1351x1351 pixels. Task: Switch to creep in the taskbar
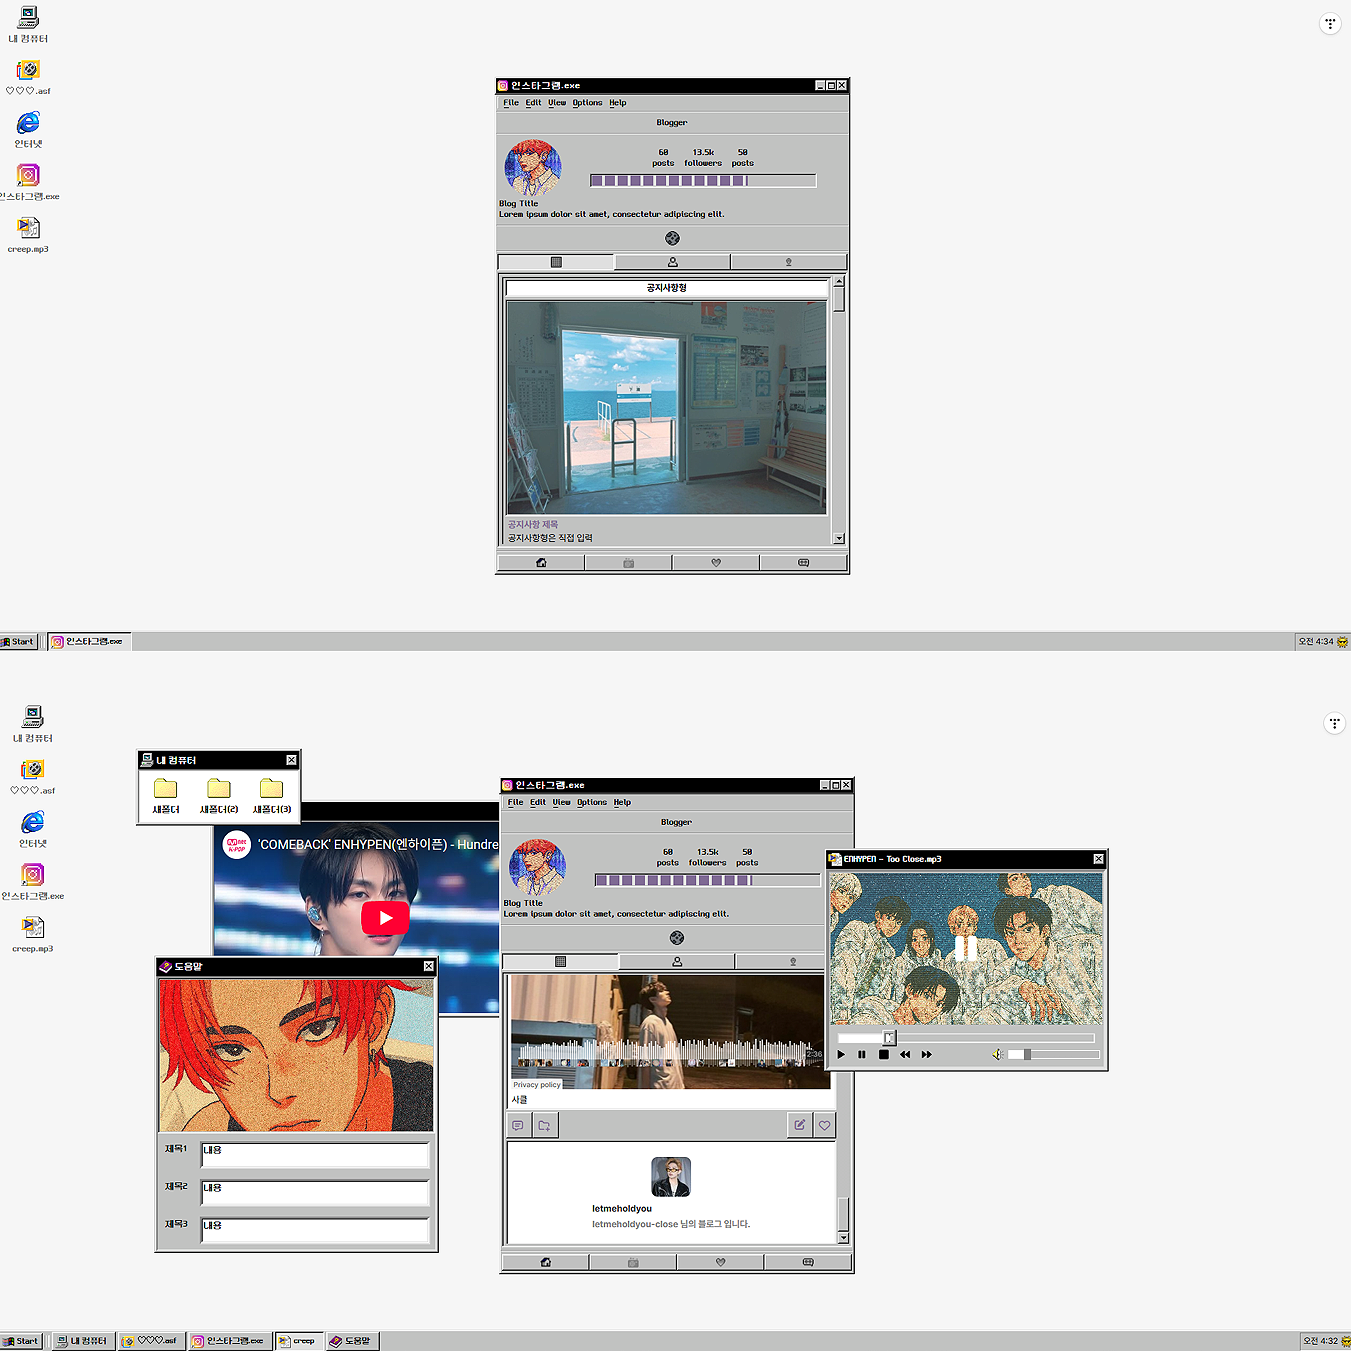point(299,1341)
